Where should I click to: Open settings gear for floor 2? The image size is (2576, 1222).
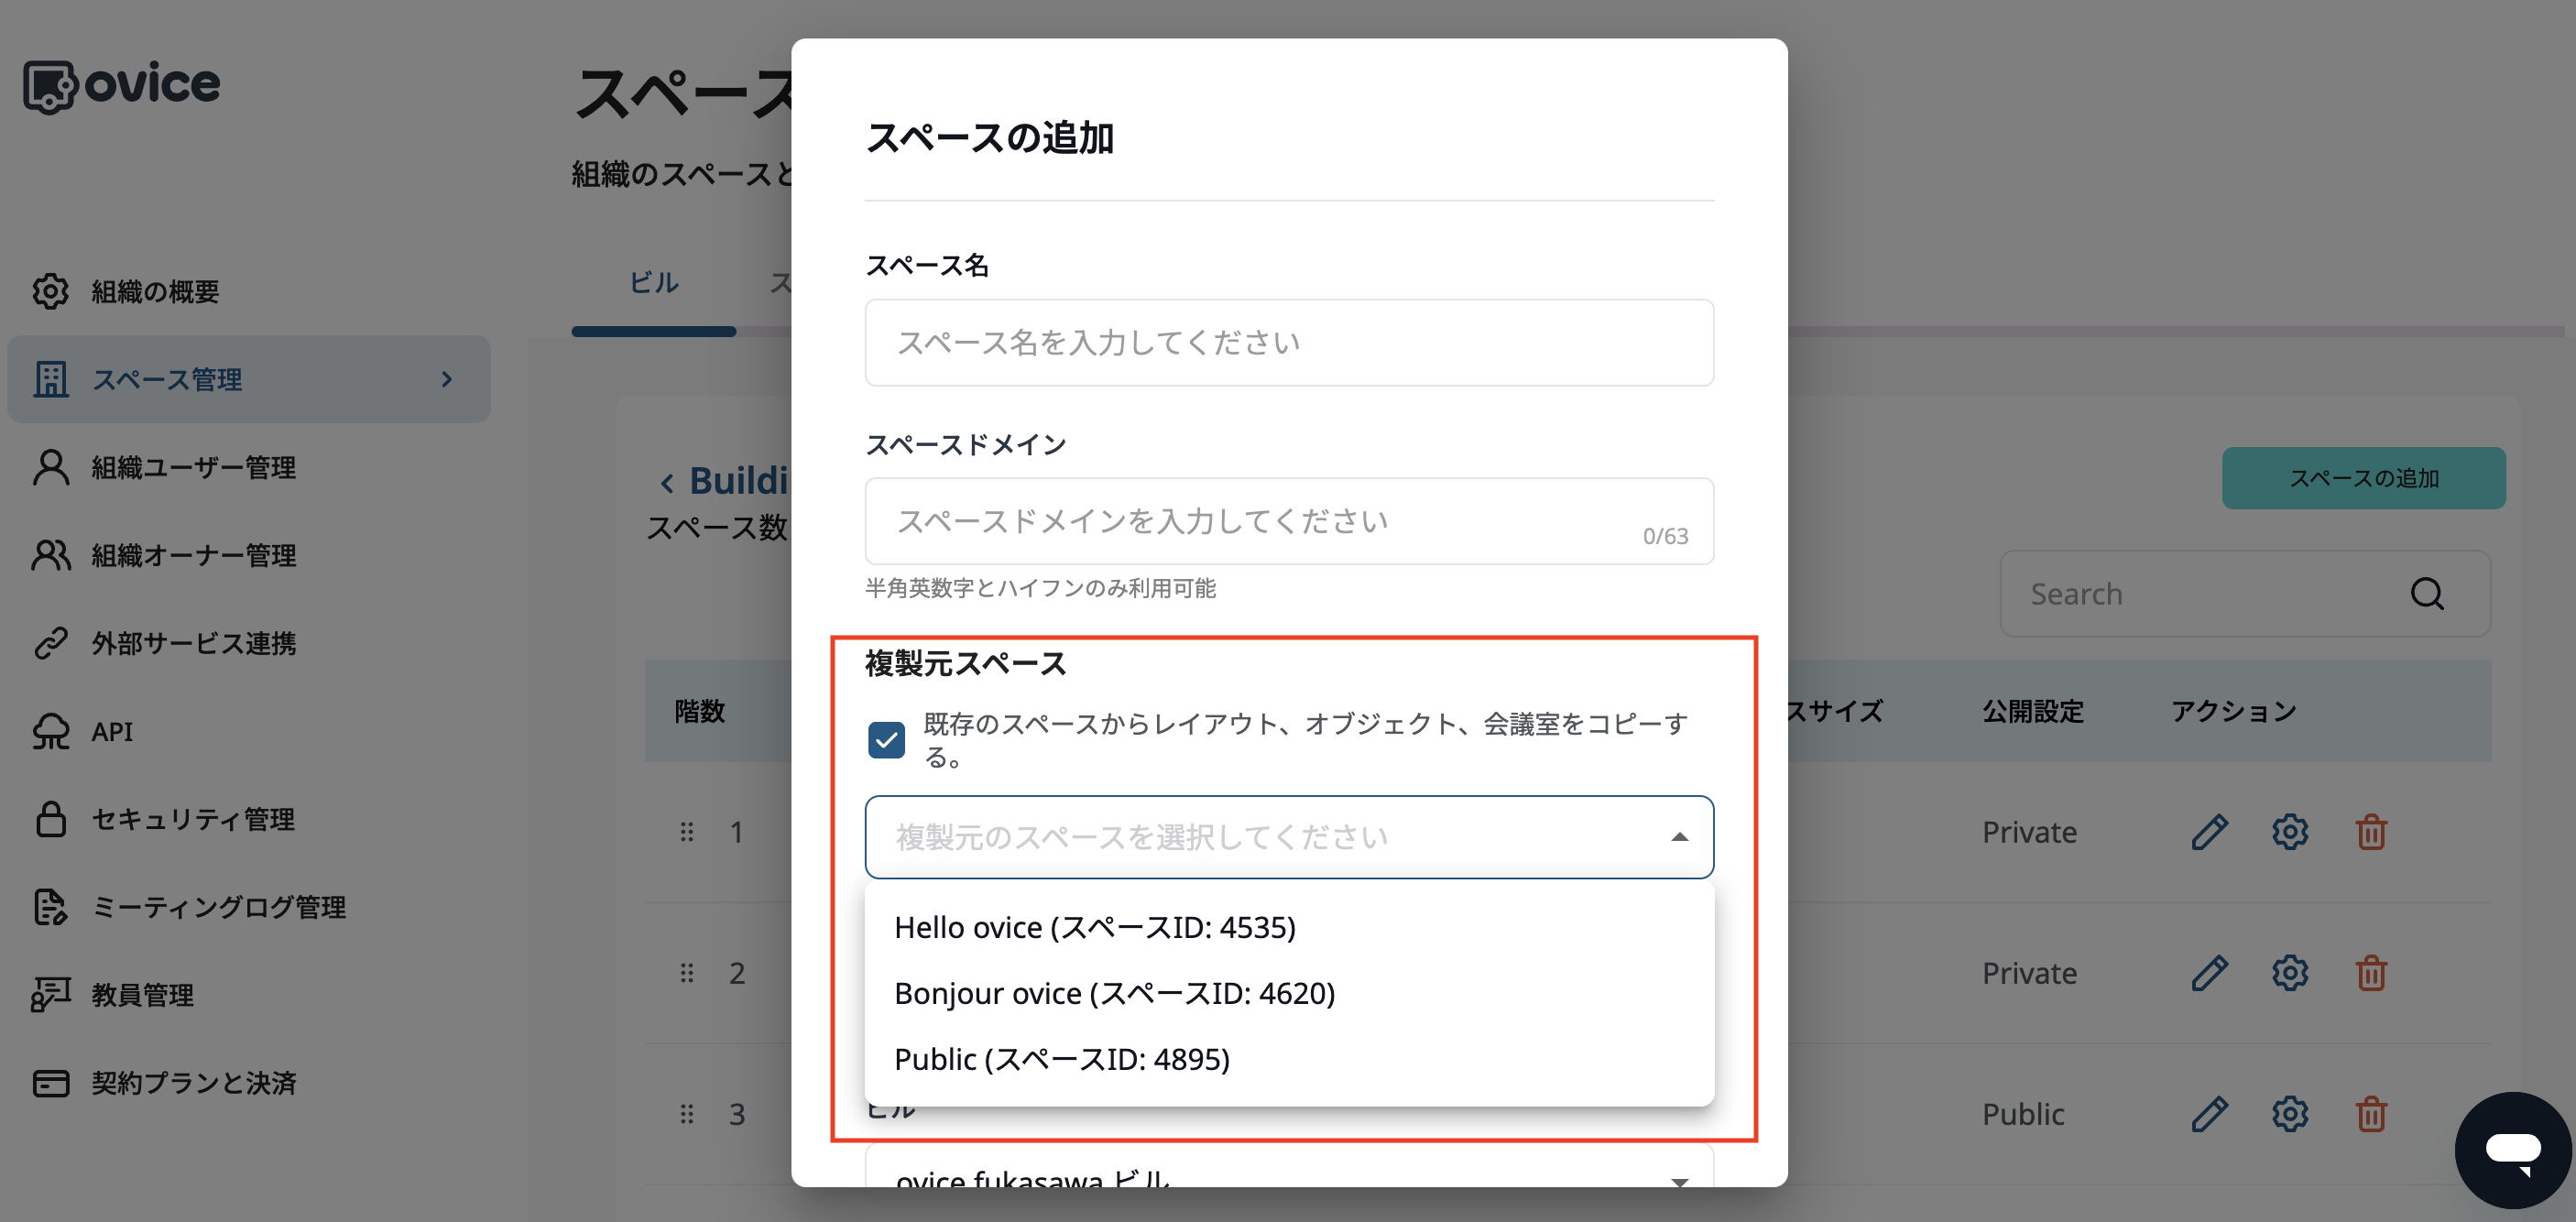2290,972
